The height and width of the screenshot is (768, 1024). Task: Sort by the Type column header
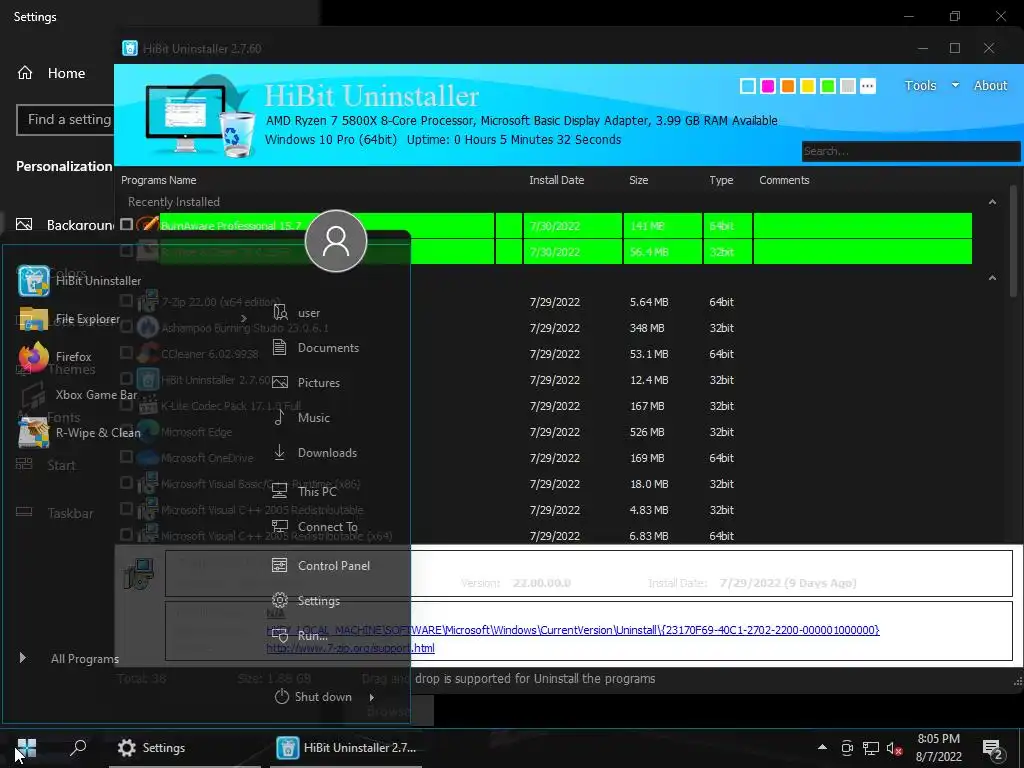tap(721, 180)
